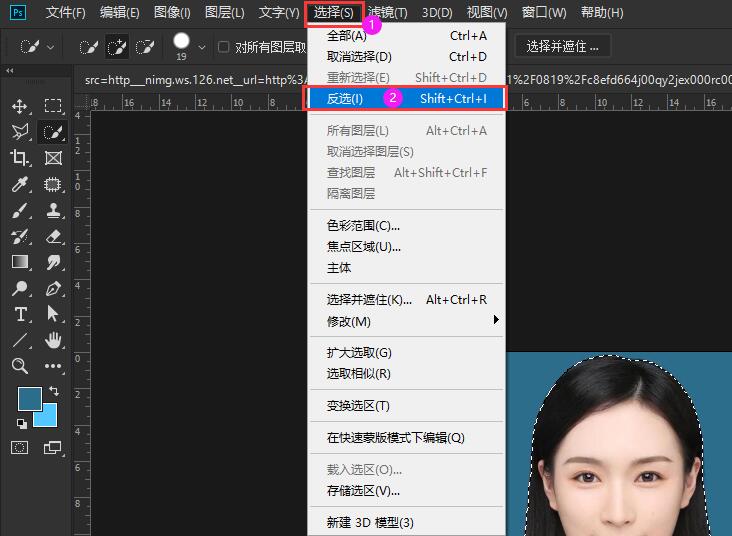Viewport: 732px width, 536px height.
Task: Choose Deselect (取消选择) menu item
Action: [x=407, y=56]
